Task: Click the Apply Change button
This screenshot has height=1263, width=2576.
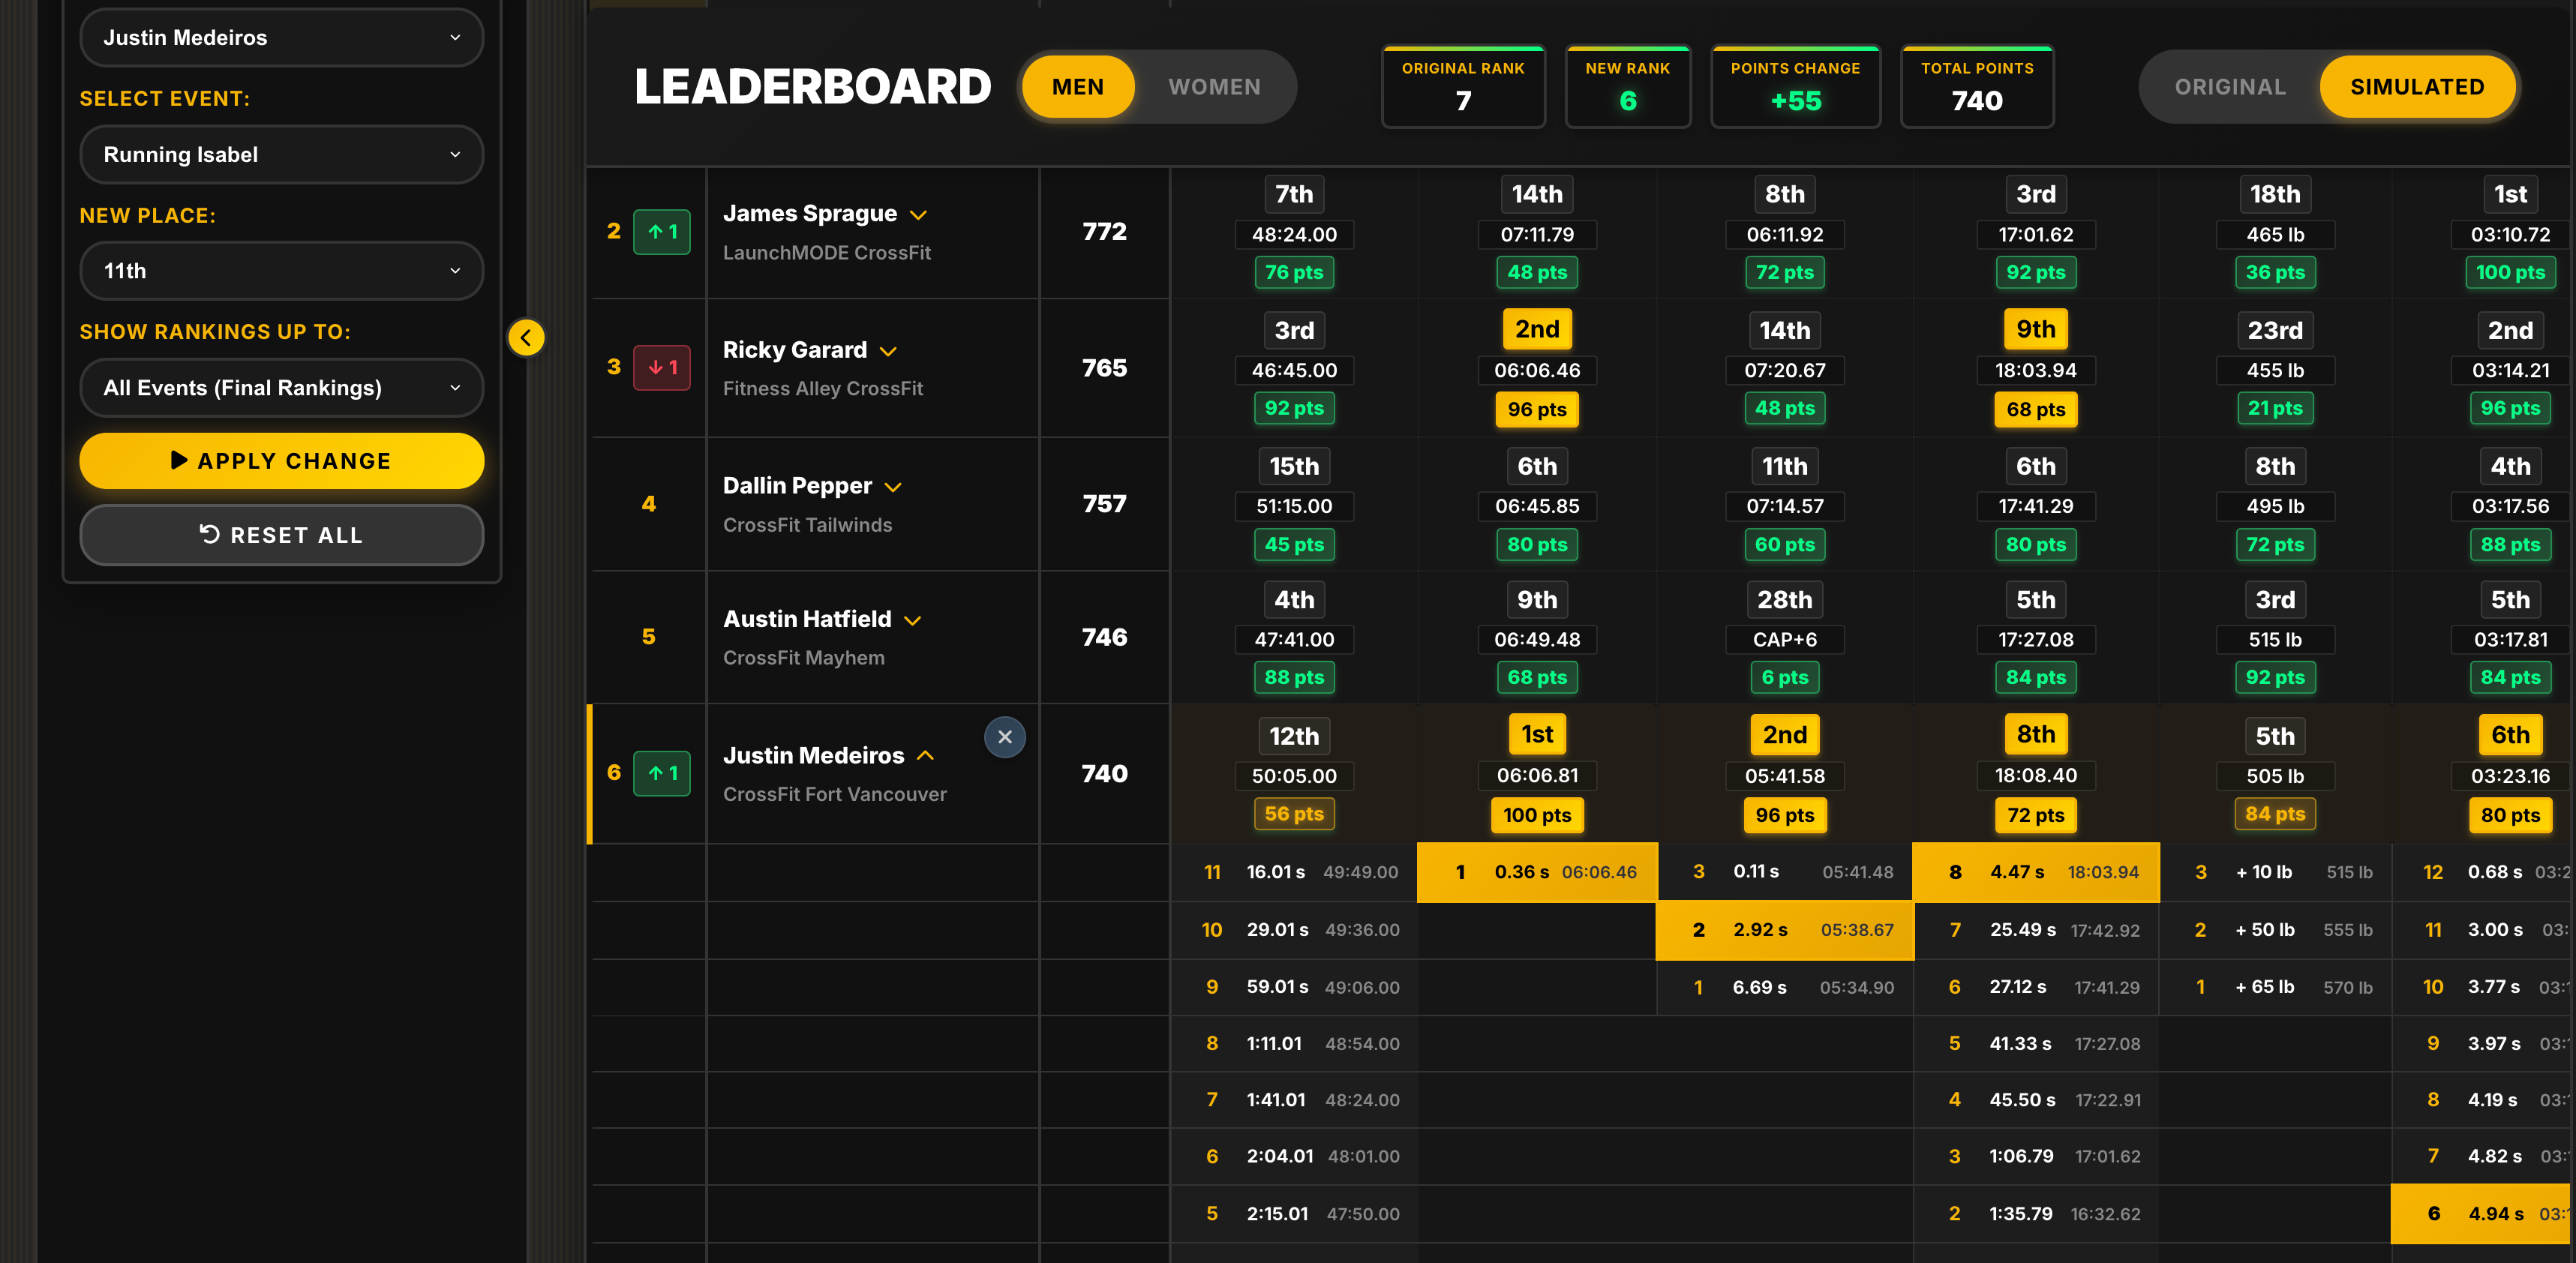Action: pos(281,461)
